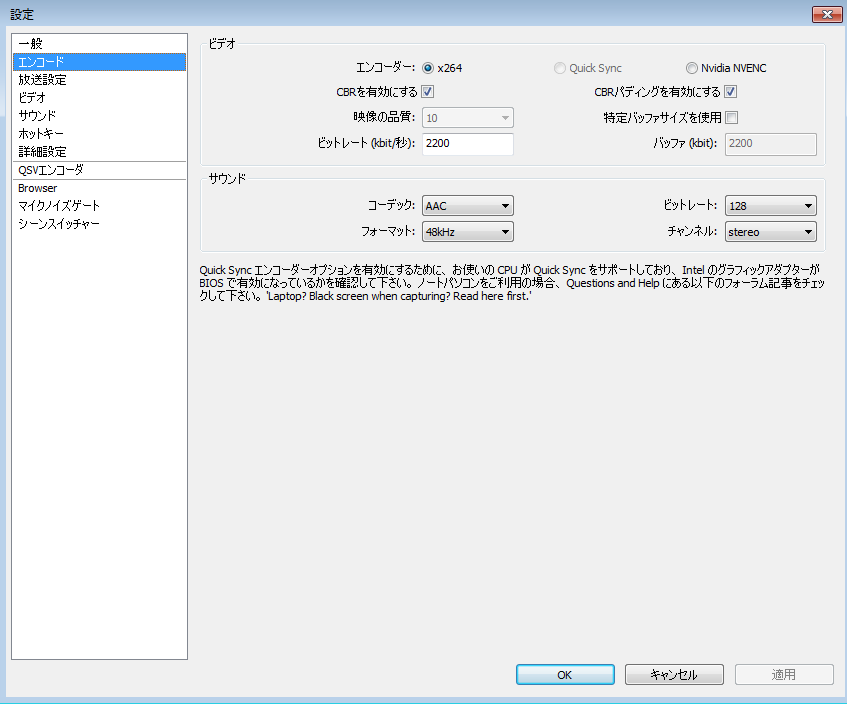Viewport: 847px width, 704px height.
Task: Select the Quick Sync encoder option
Action: (560, 68)
